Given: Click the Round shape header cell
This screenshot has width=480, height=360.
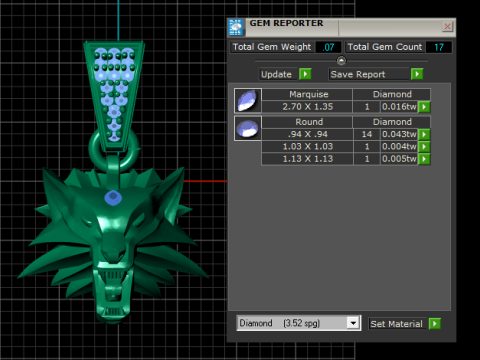Looking at the screenshot, I should [x=307, y=122].
